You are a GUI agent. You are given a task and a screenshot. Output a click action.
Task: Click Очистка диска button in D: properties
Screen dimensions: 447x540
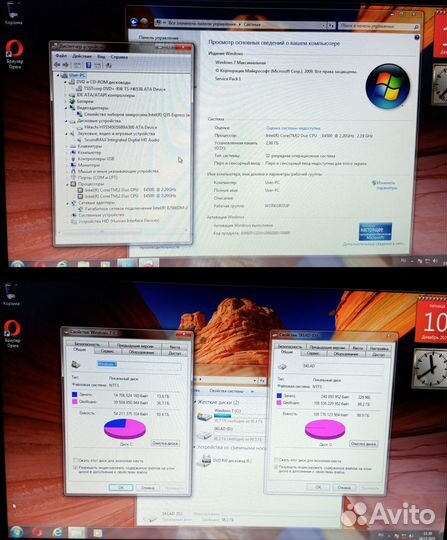(x=364, y=444)
